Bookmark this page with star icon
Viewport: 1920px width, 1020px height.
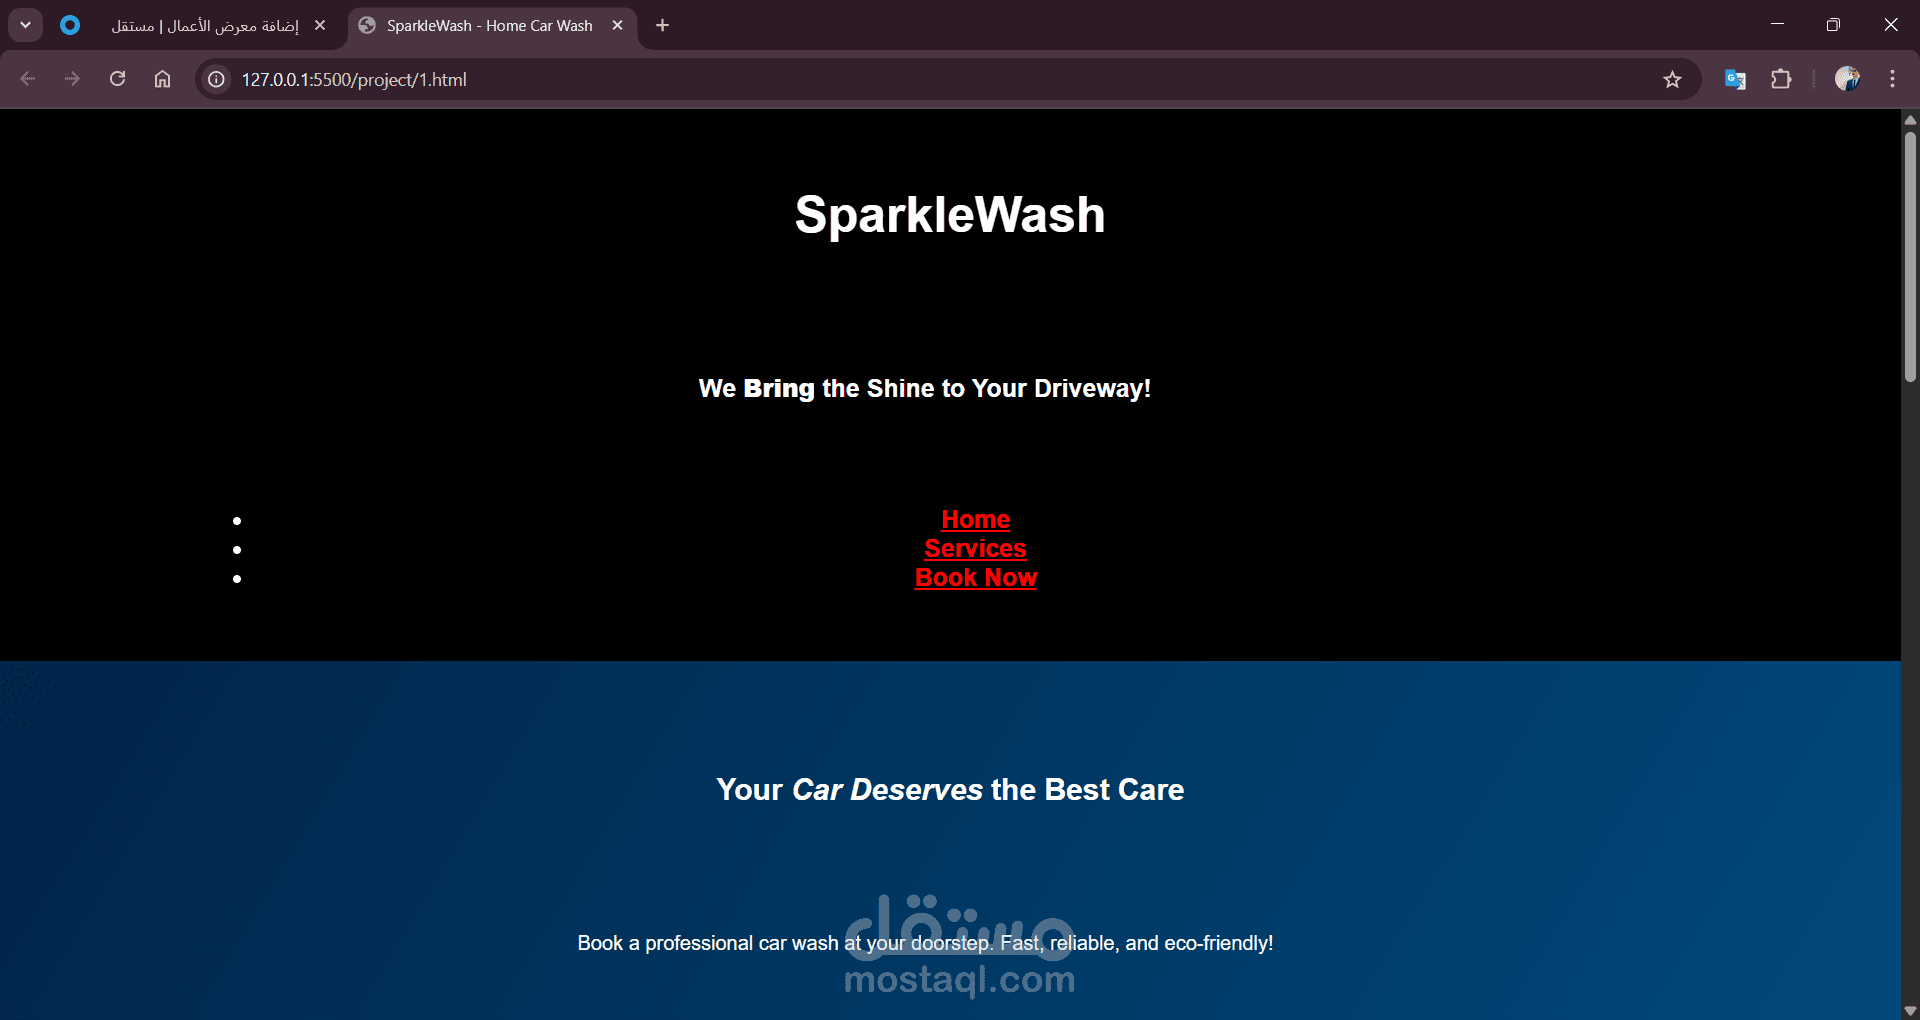(x=1672, y=79)
